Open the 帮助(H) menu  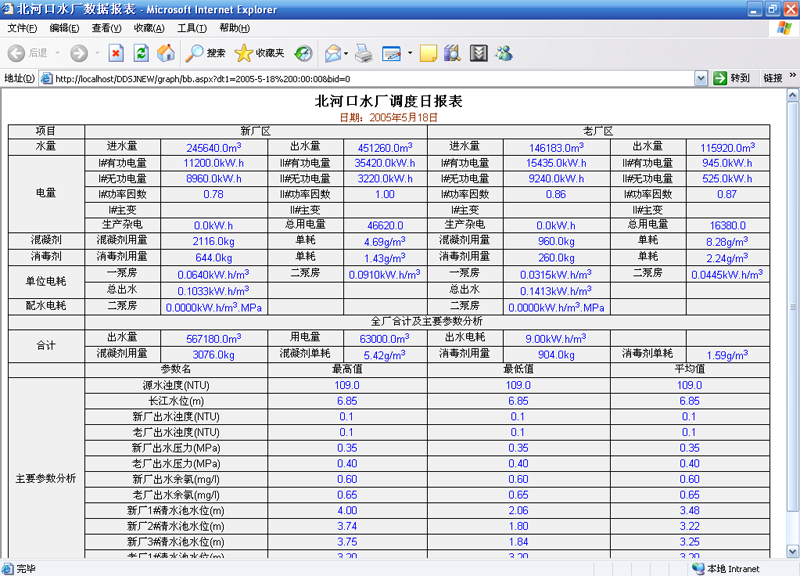[x=235, y=28]
